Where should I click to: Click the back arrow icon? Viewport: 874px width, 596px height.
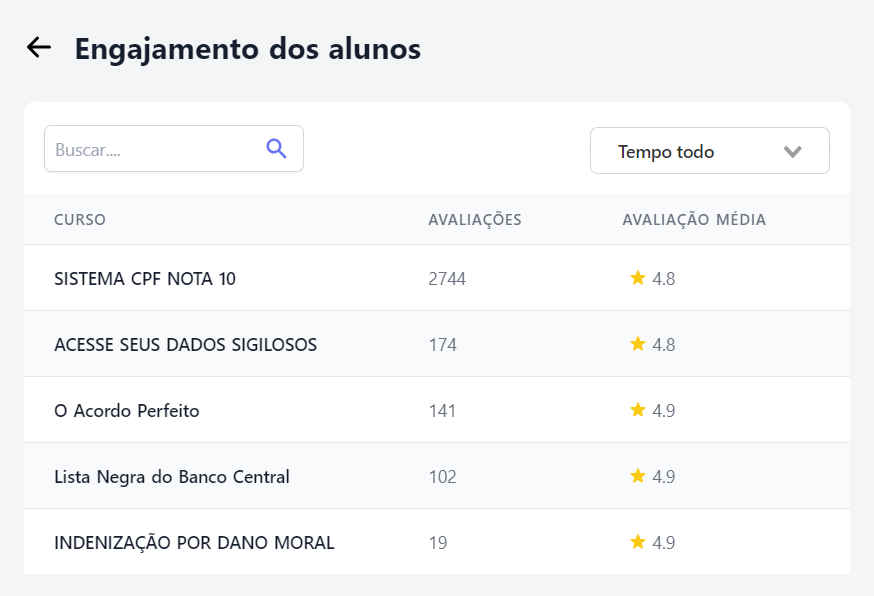pyautogui.click(x=39, y=47)
